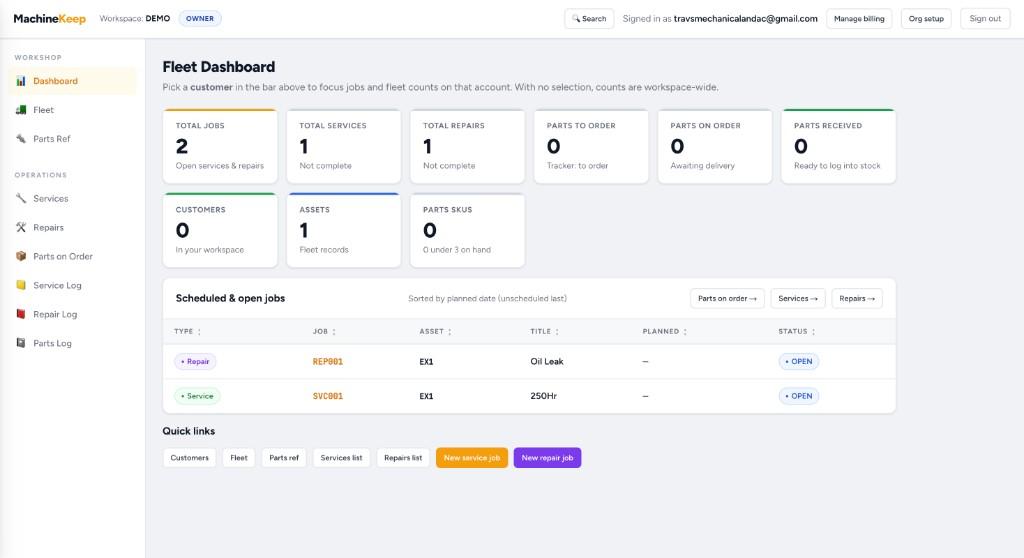Open the SVC001 job link
This screenshot has height=558, width=1024.
328,396
